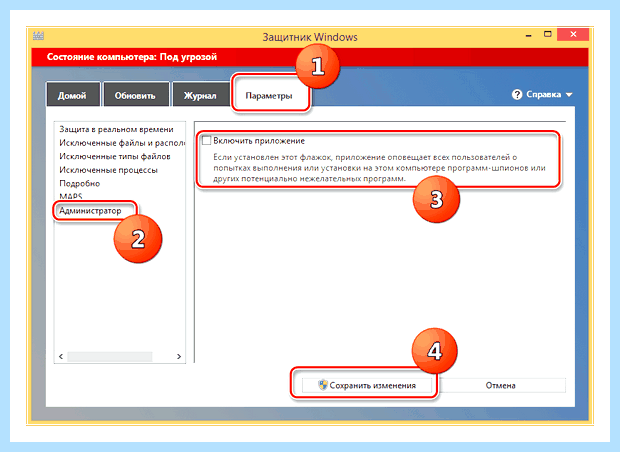Click the help question mark icon
Screen dimensions: 620x452
[517, 95]
